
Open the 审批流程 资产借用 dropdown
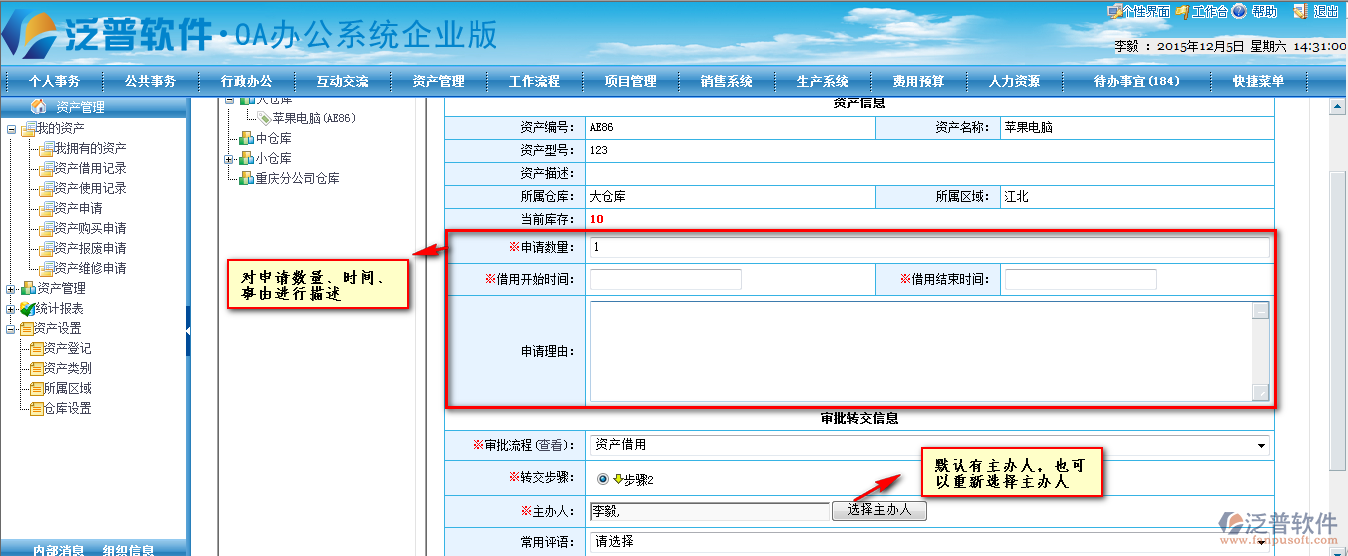pos(1260,446)
